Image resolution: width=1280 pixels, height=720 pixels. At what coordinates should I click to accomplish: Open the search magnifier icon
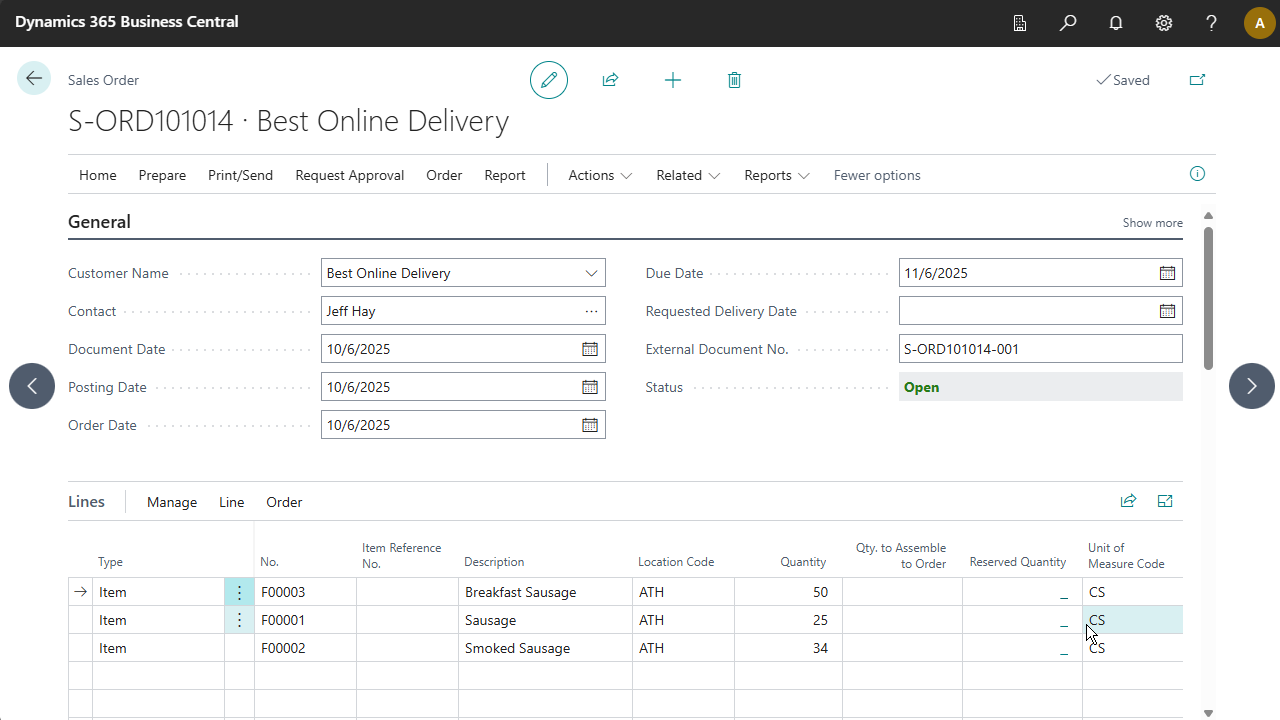click(x=1068, y=23)
